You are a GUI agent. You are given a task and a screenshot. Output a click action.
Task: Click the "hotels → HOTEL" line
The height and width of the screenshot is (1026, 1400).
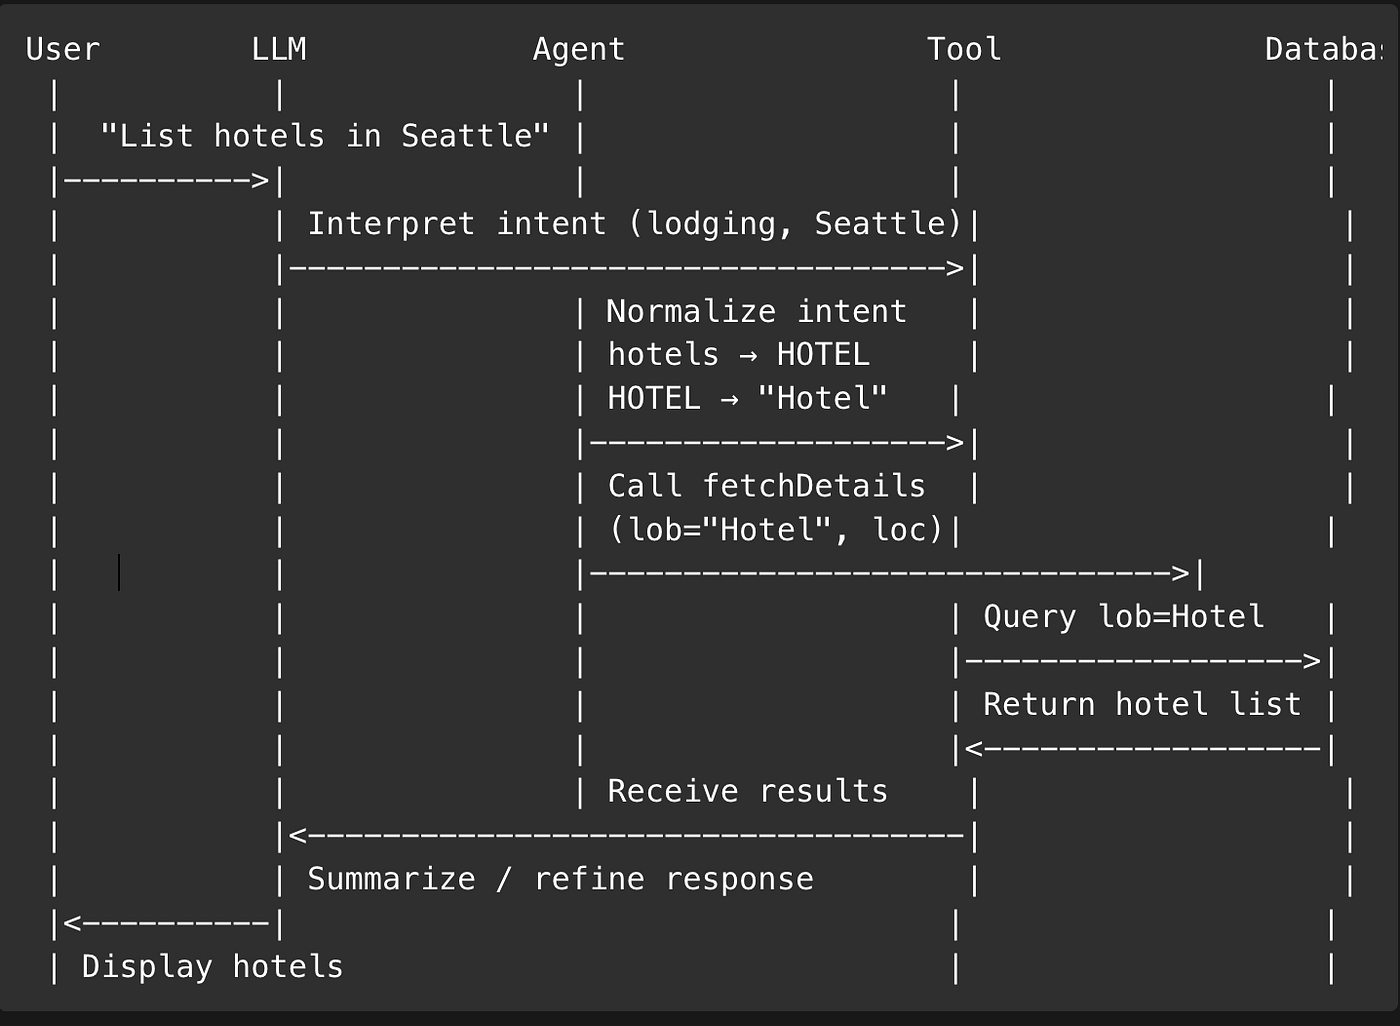click(738, 355)
